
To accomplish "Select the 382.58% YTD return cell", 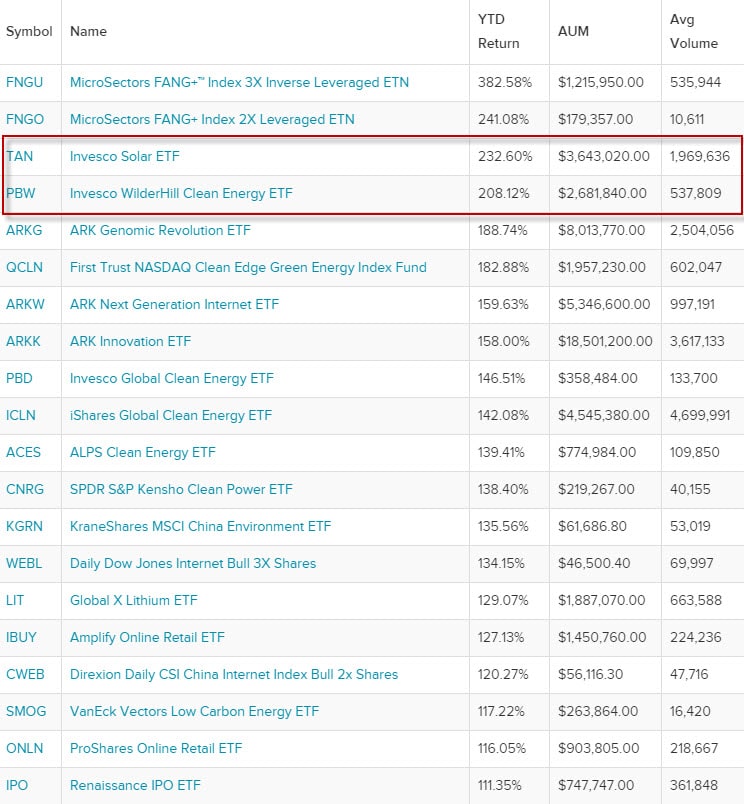I will [505, 83].
